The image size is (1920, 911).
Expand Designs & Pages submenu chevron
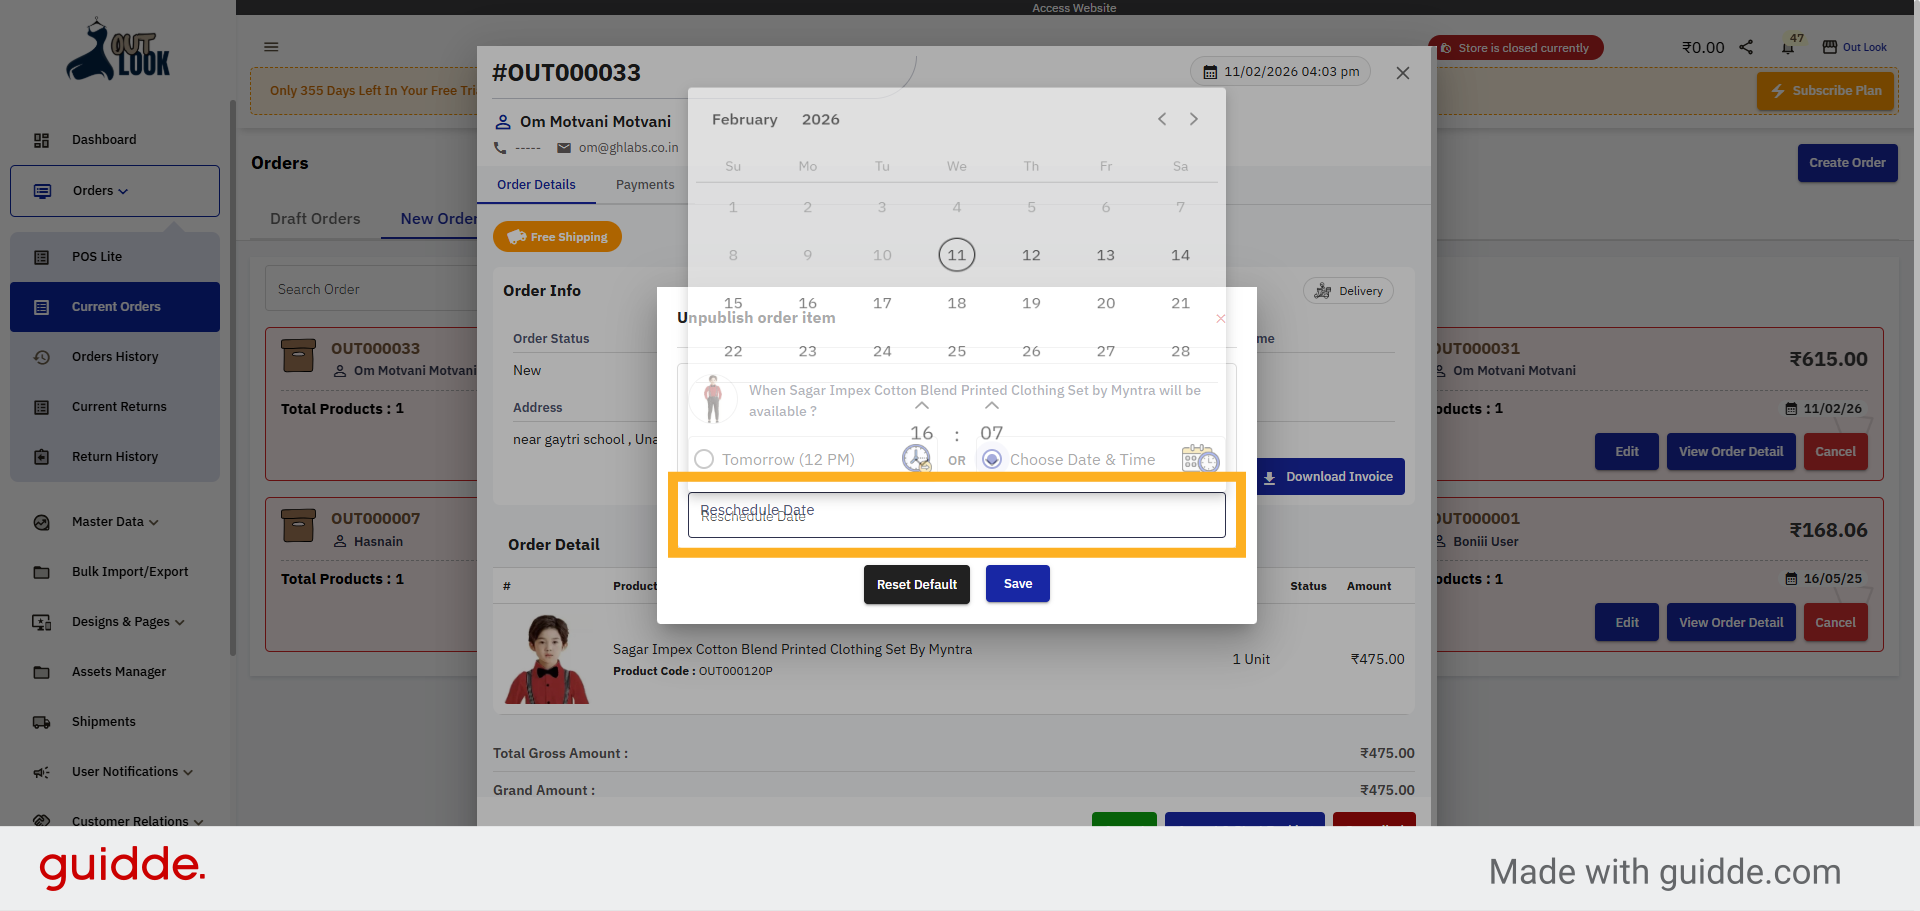point(180,623)
